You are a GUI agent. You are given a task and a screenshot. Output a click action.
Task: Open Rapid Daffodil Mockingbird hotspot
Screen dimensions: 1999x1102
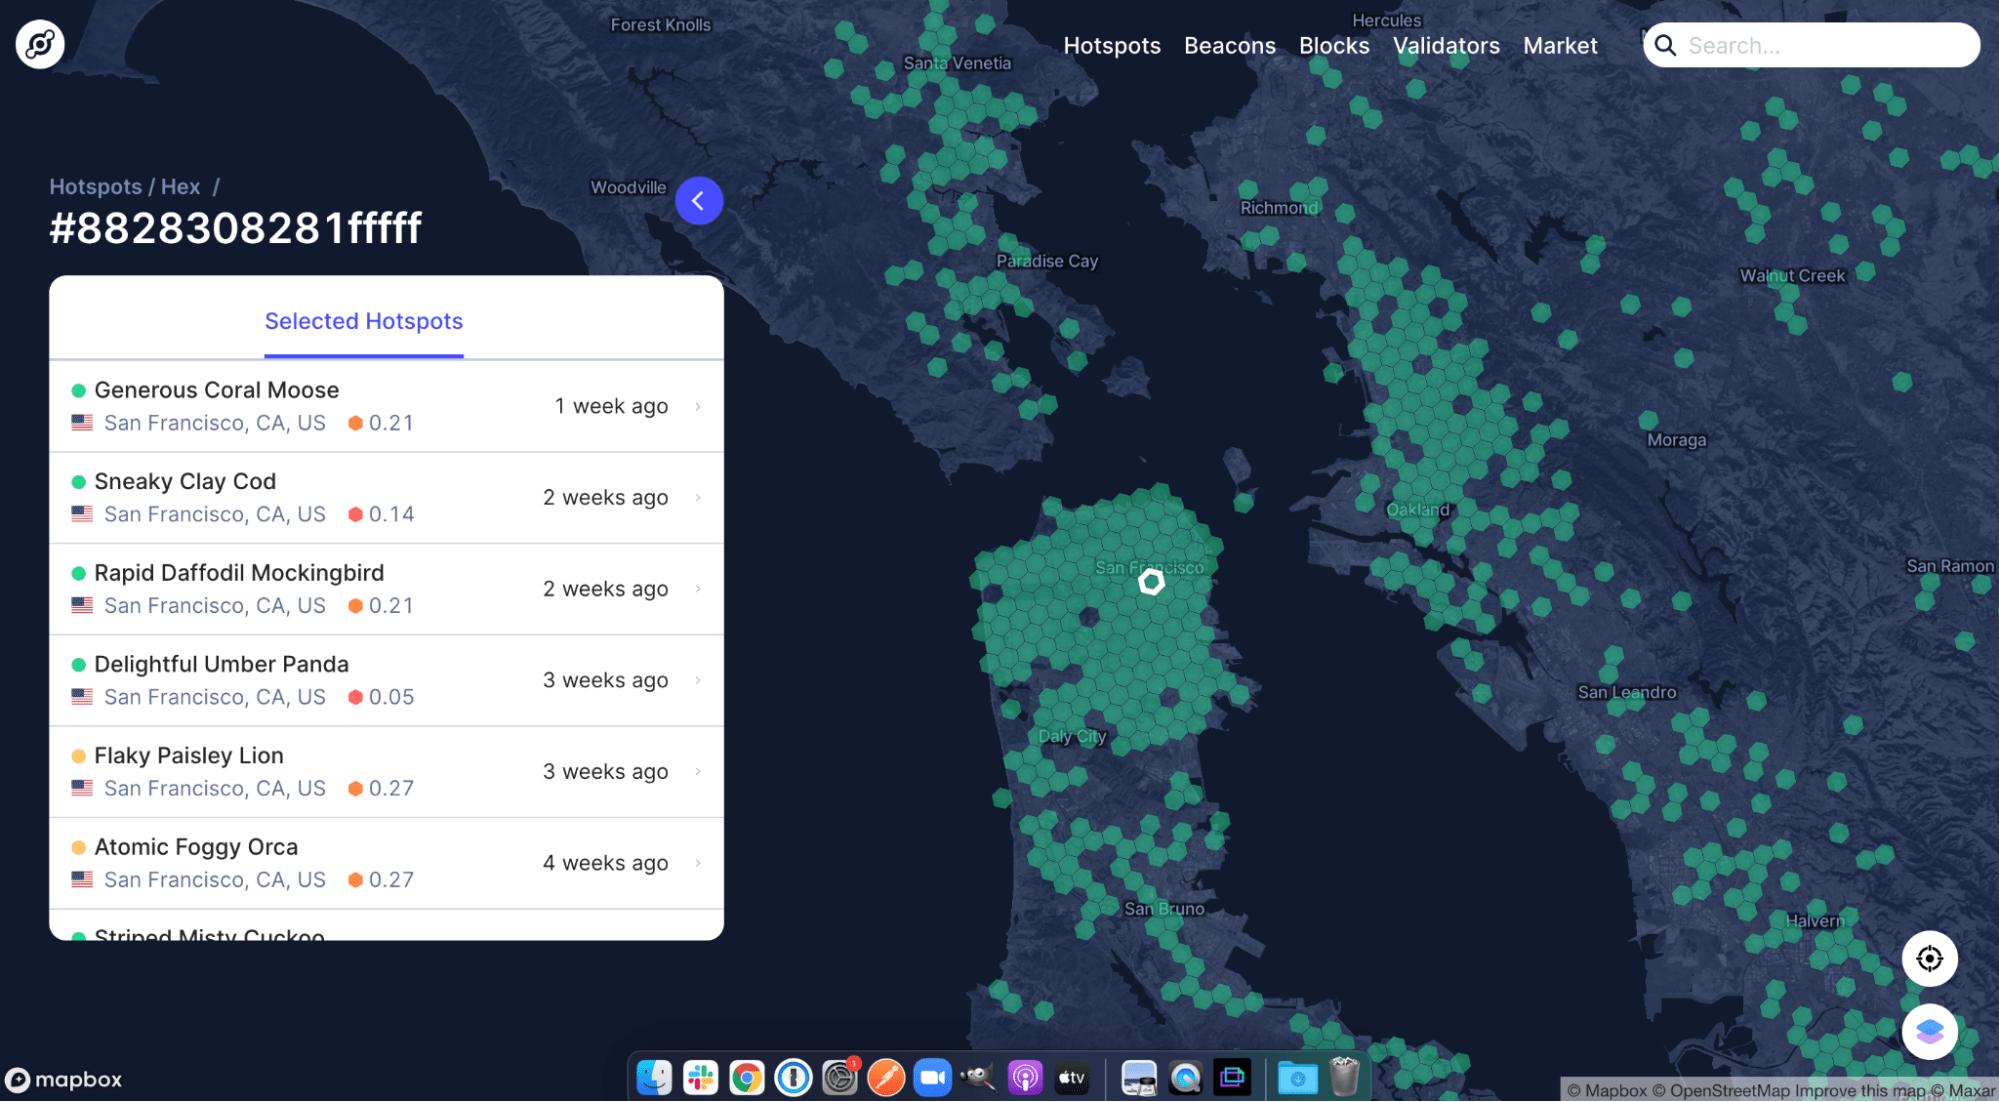click(239, 573)
